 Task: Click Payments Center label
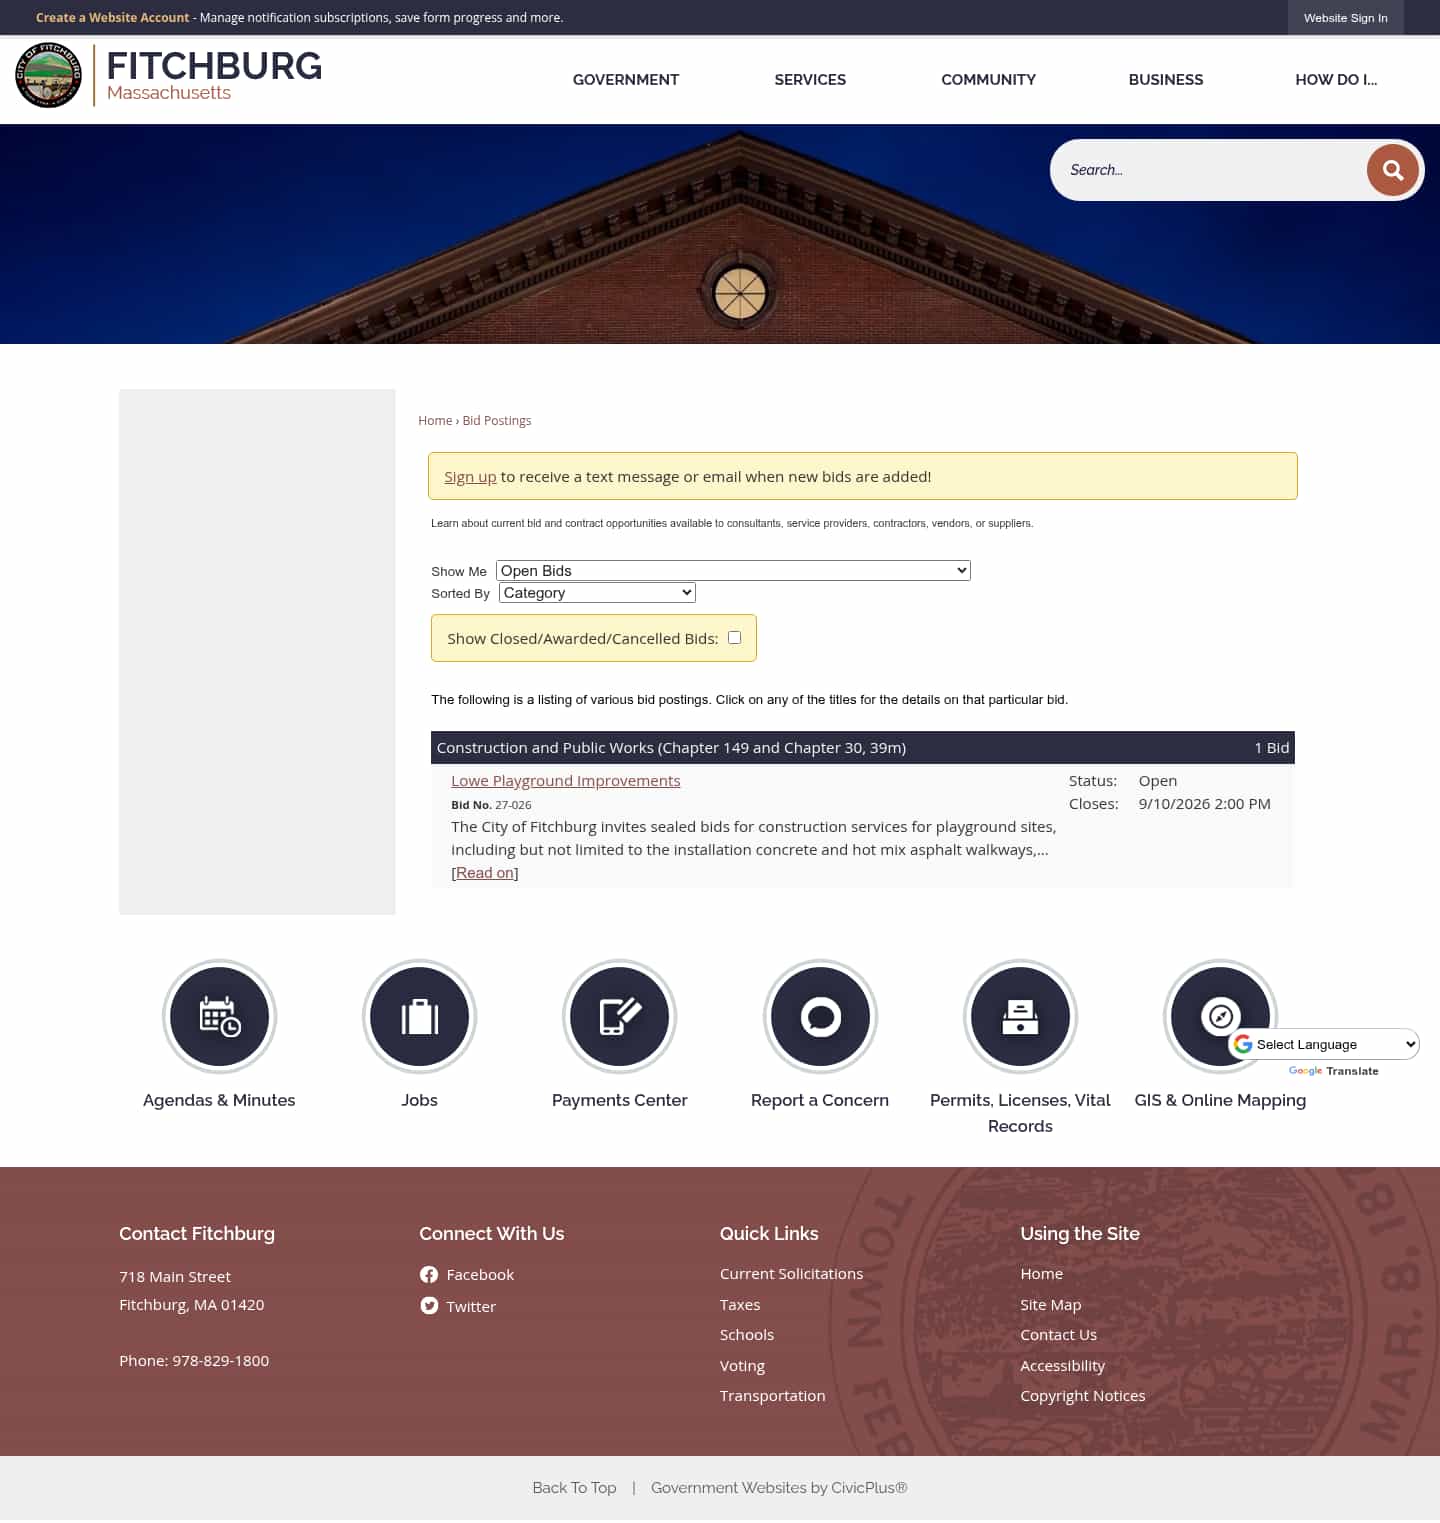tap(620, 1100)
